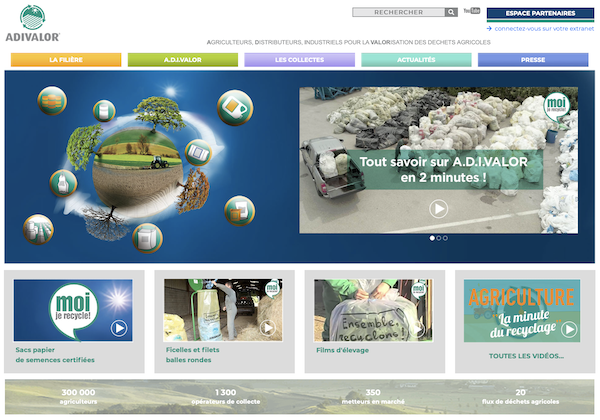The image size is (600, 420).
Task: Select the white sack icon below the globe
Action: click(147, 238)
